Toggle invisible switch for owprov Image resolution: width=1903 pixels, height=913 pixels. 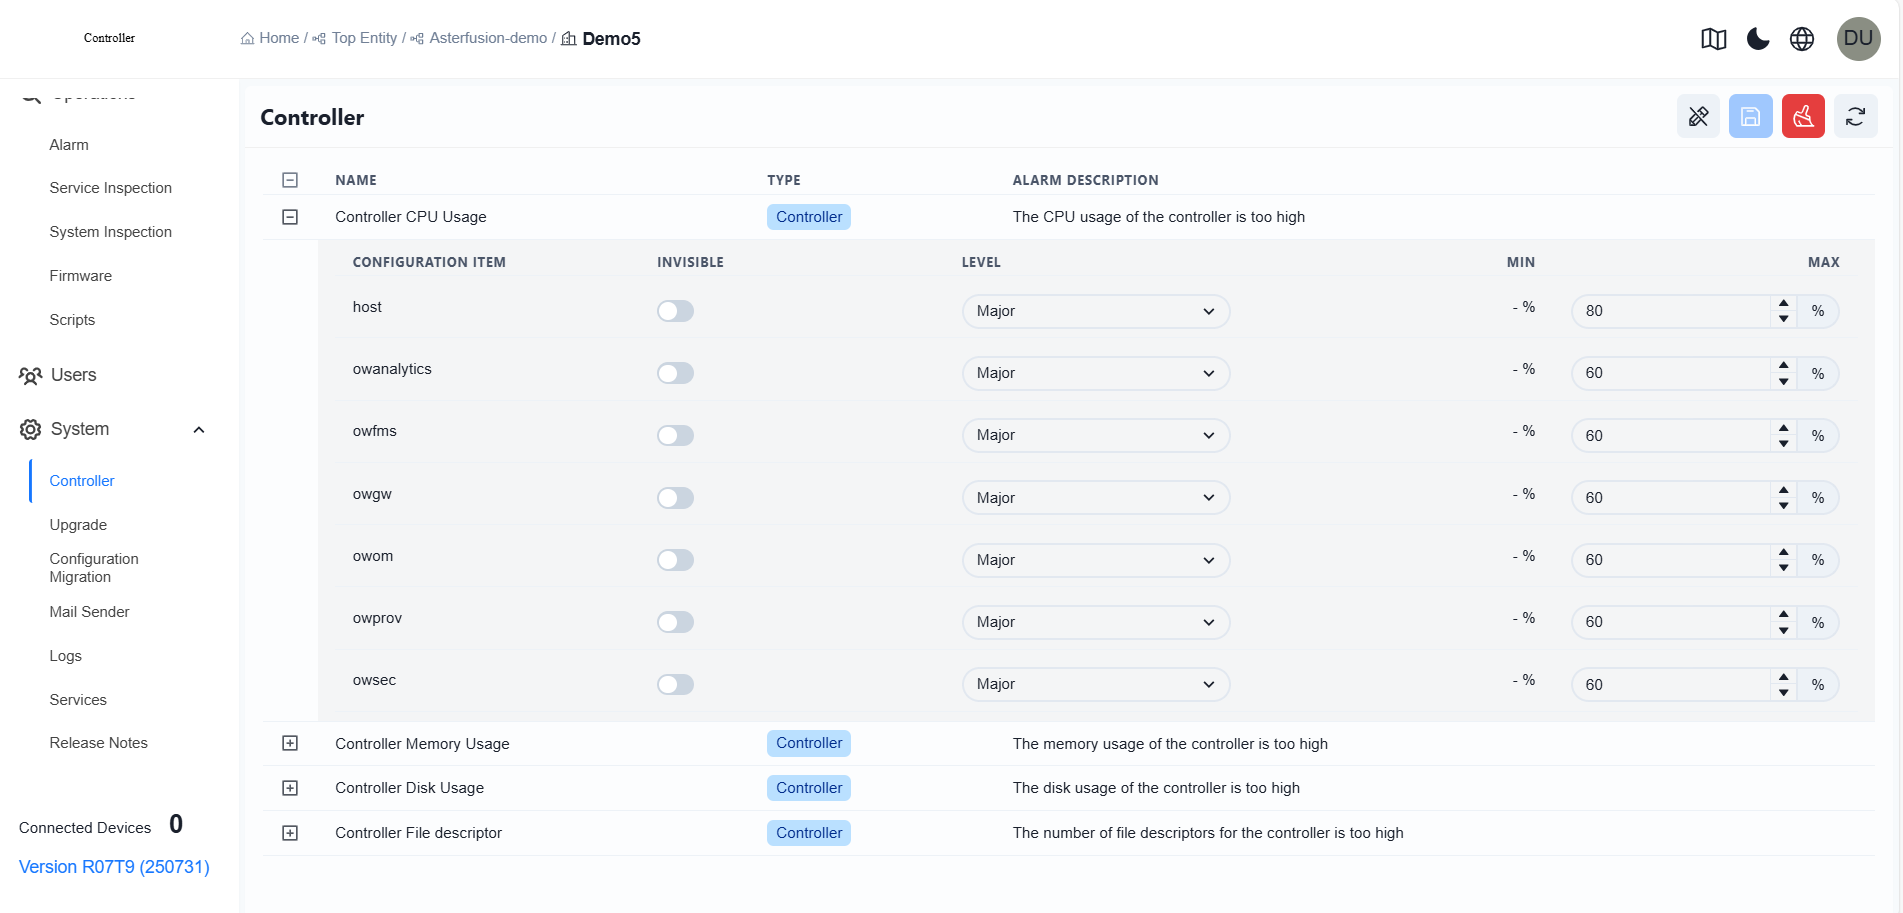pyautogui.click(x=675, y=622)
